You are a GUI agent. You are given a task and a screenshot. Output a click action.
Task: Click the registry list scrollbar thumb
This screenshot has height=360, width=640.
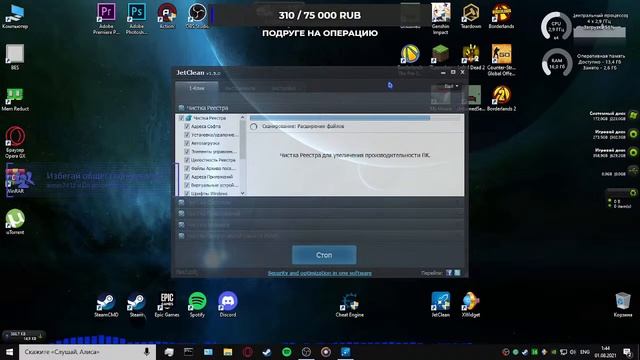coord(243,140)
